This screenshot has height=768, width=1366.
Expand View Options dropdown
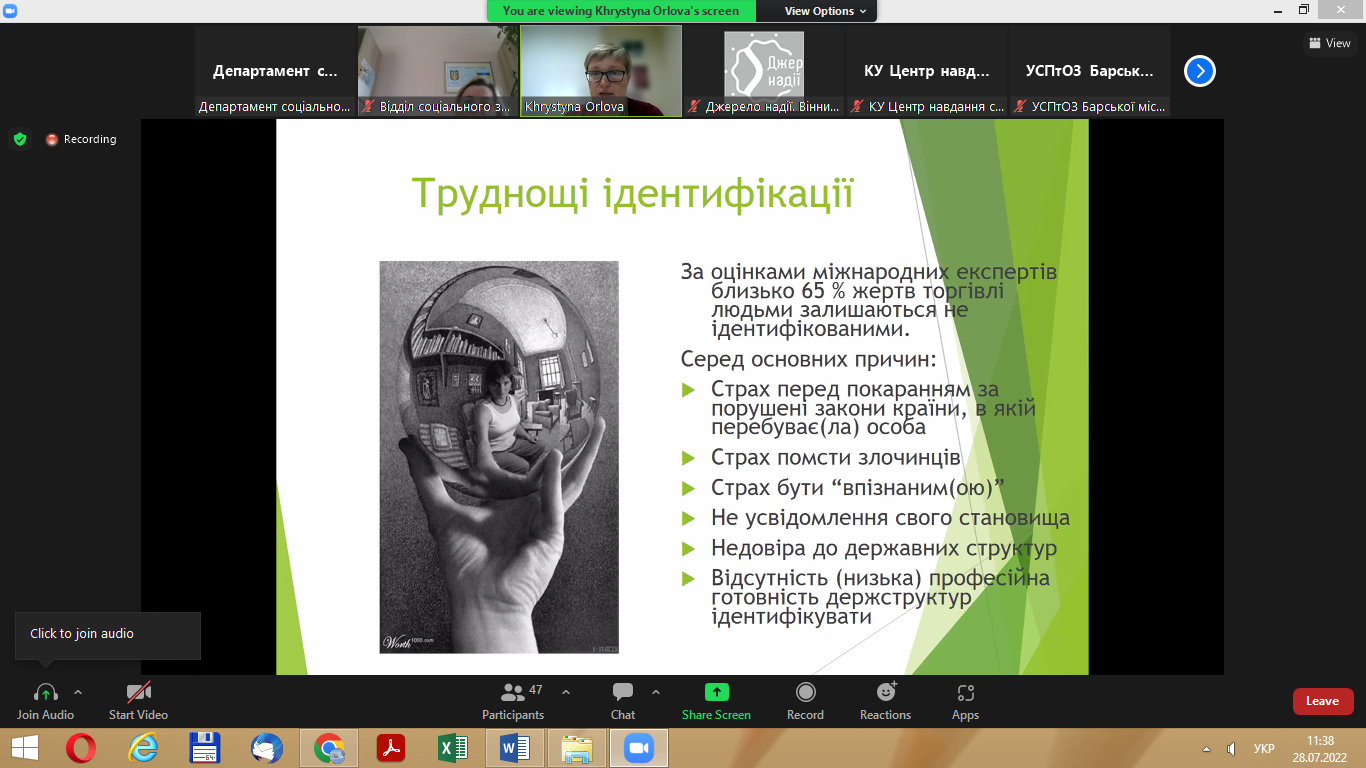818,11
